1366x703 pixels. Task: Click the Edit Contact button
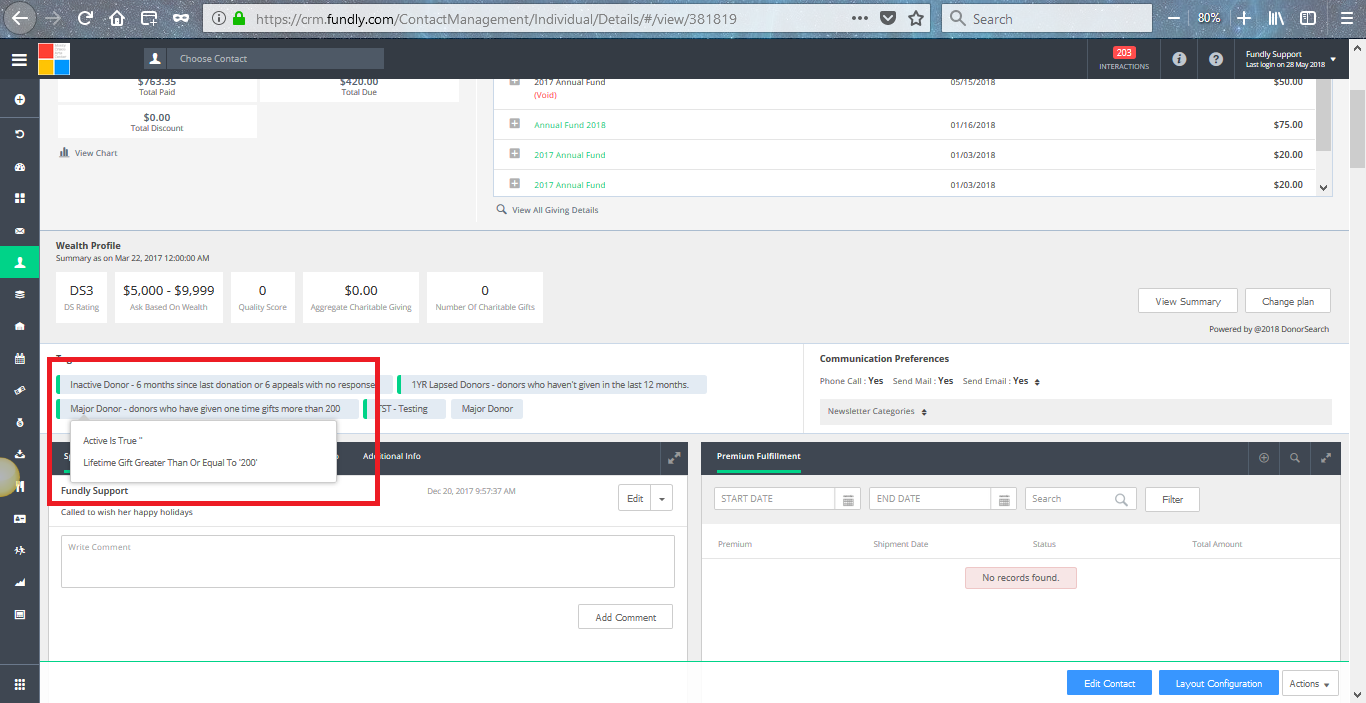pyautogui.click(x=1110, y=683)
